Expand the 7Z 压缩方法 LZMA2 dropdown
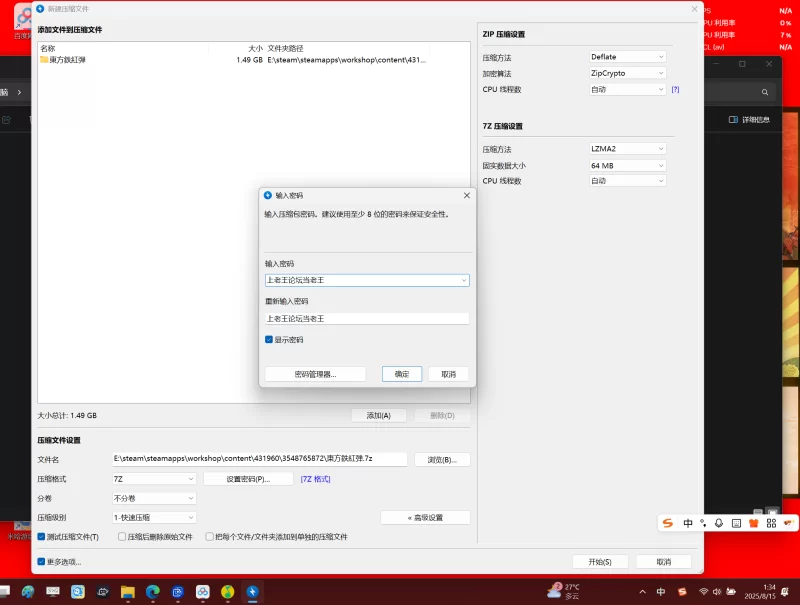The height and width of the screenshot is (605, 800). coord(628,148)
